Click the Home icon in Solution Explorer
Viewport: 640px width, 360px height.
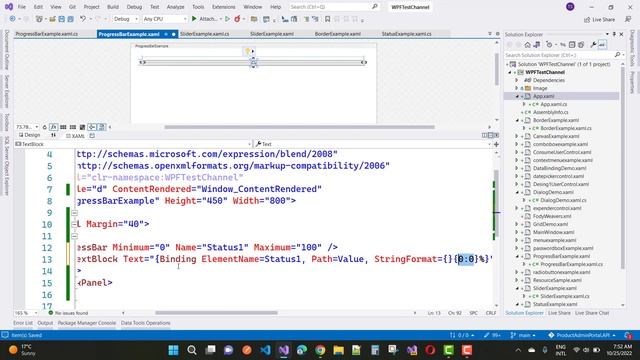pos(527,44)
